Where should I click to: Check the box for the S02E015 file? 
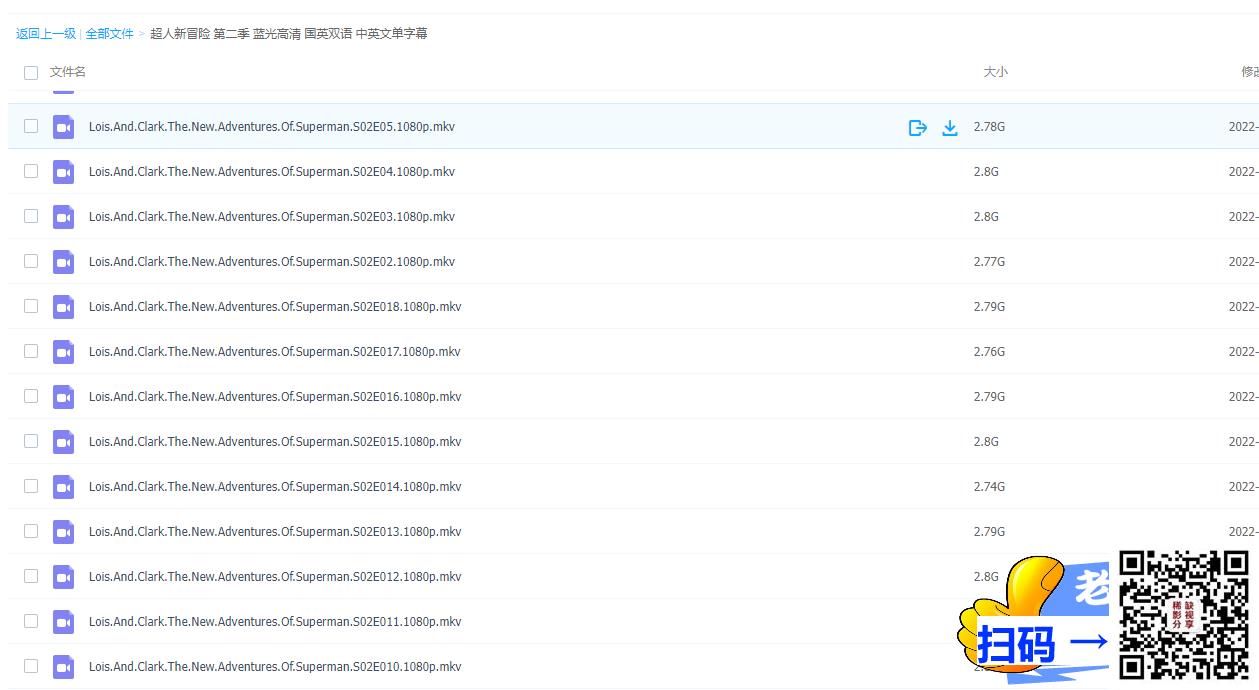[31, 441]
